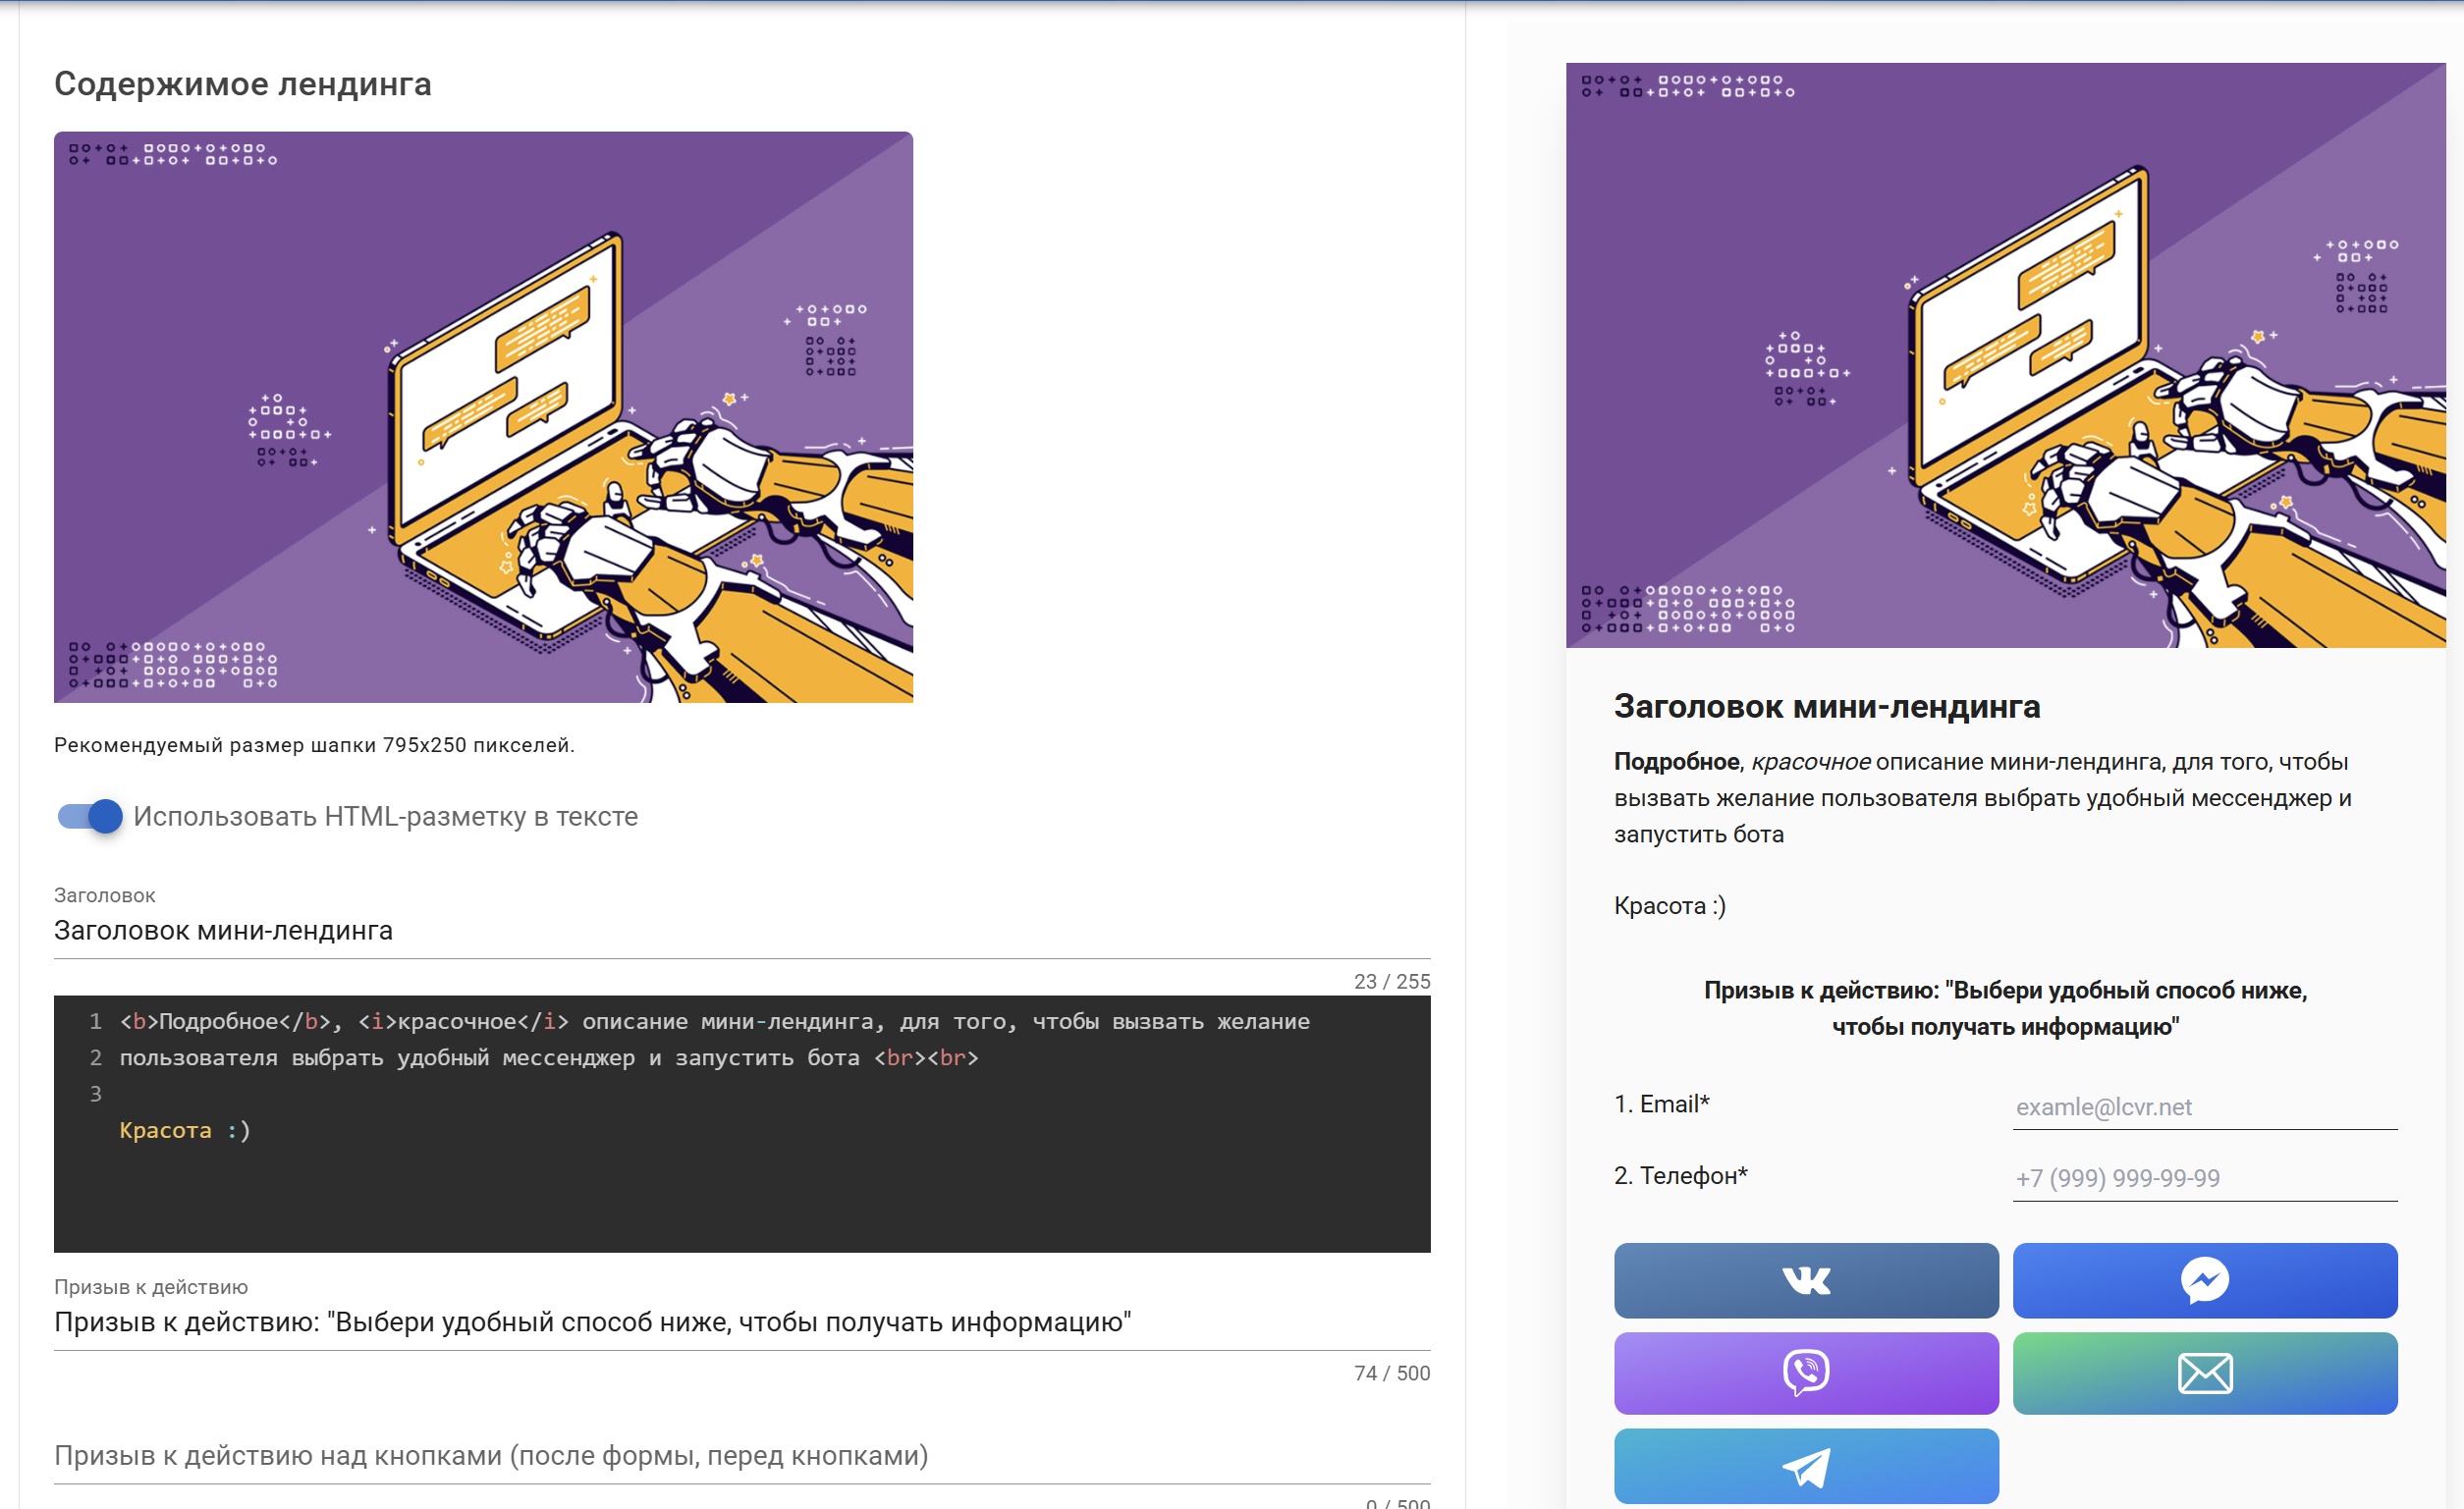Image resolution: width=2464 pixels, height=1509 pixels.
Task: Click the main call-to-action text field
Action: [740, 1322]
